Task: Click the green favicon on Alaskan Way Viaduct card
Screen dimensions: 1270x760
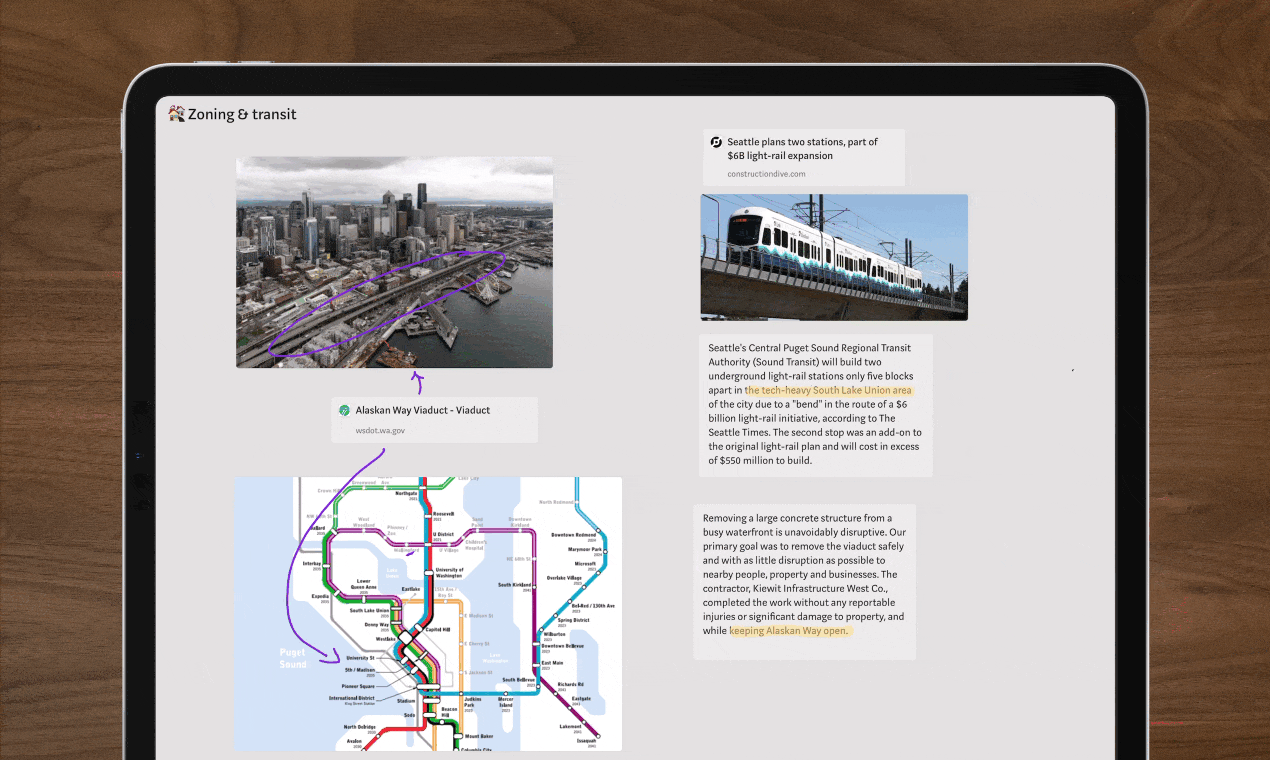Action: (x=344, y=410)
